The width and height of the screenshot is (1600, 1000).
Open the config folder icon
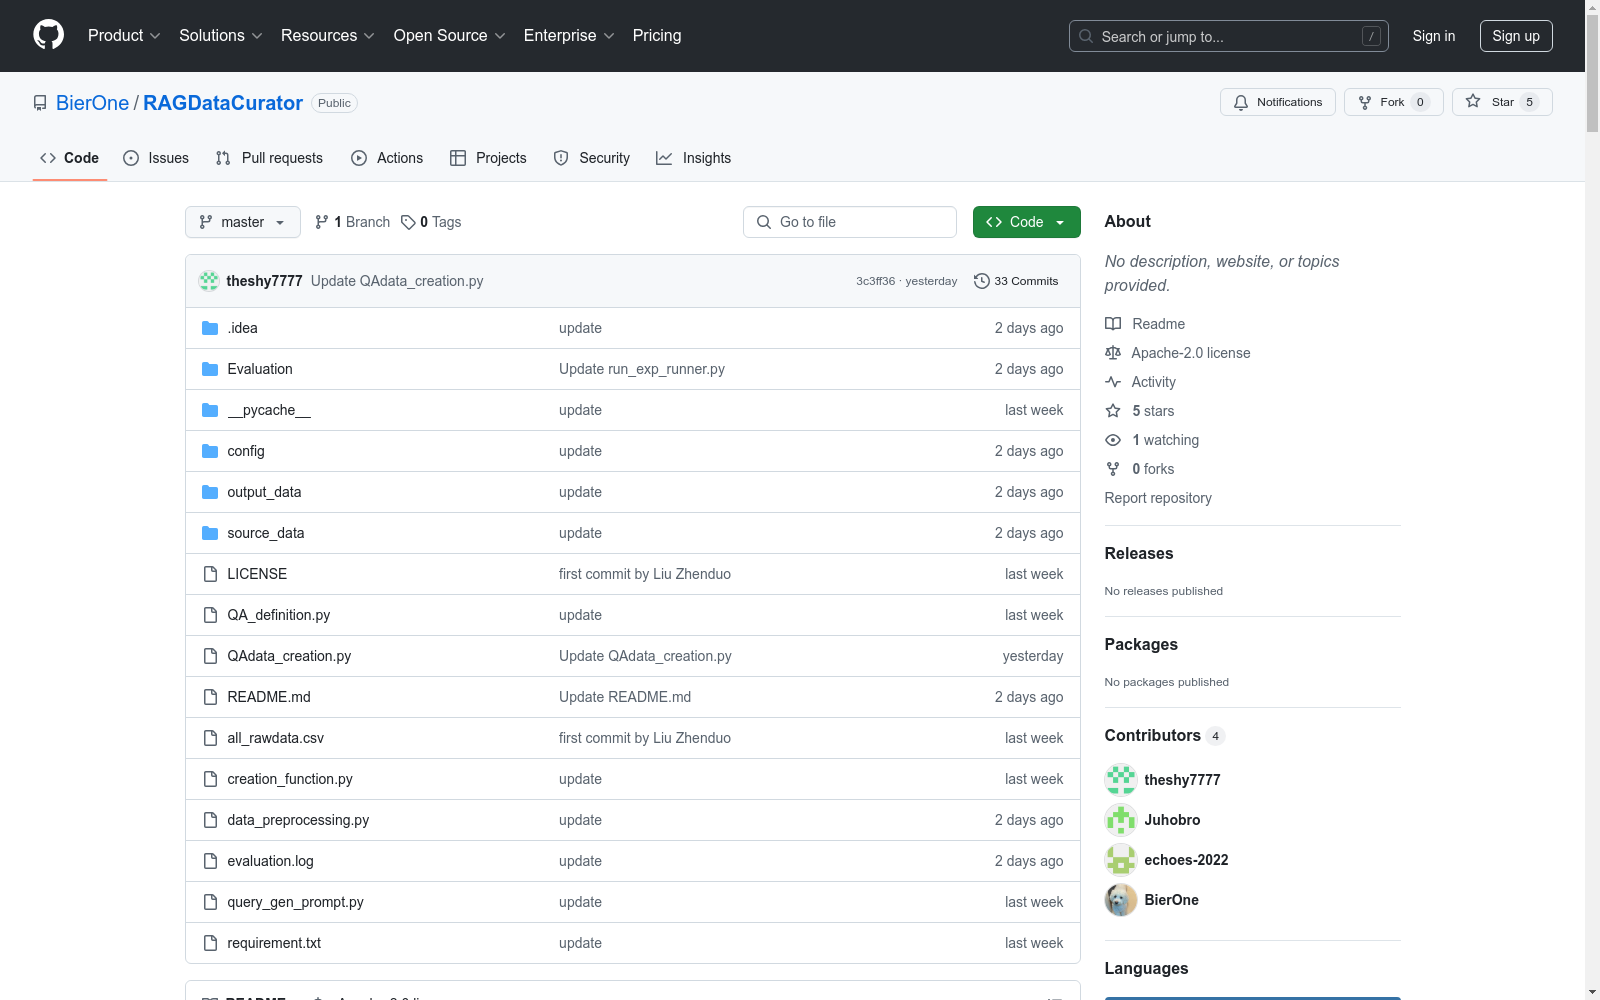(x=210, y=451)
